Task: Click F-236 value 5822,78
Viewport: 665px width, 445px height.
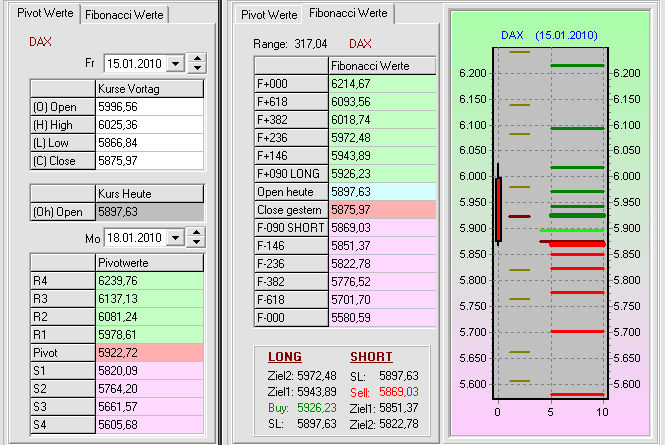Action: click(x=382, y=264)
